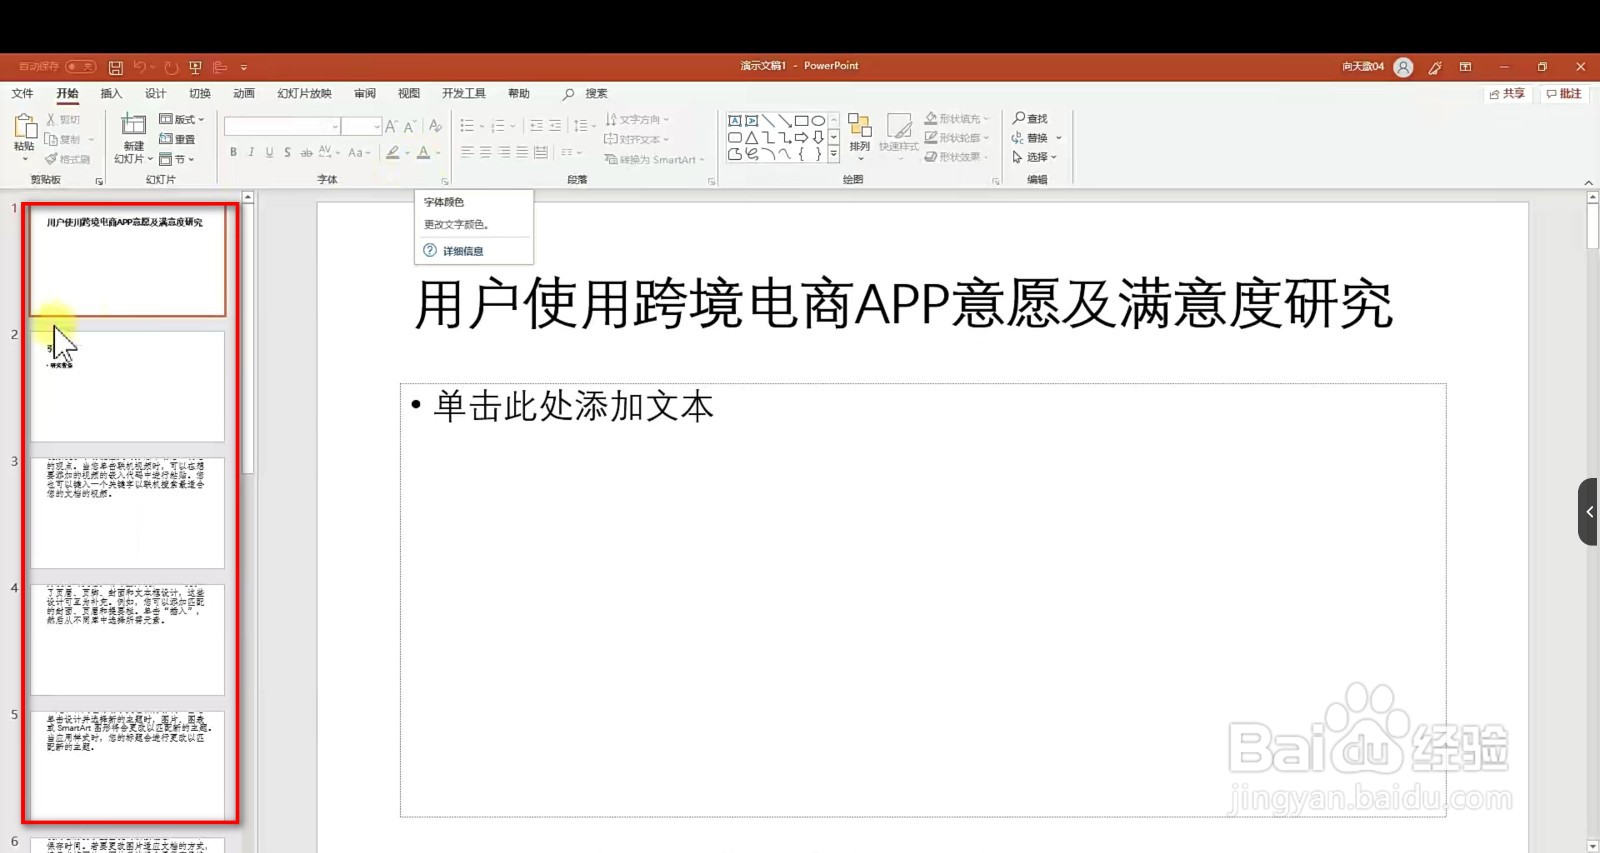Toggle underline formatting
Viewport: 1600px width, 853px height.
pyautogui.click(x=269, y=152)
